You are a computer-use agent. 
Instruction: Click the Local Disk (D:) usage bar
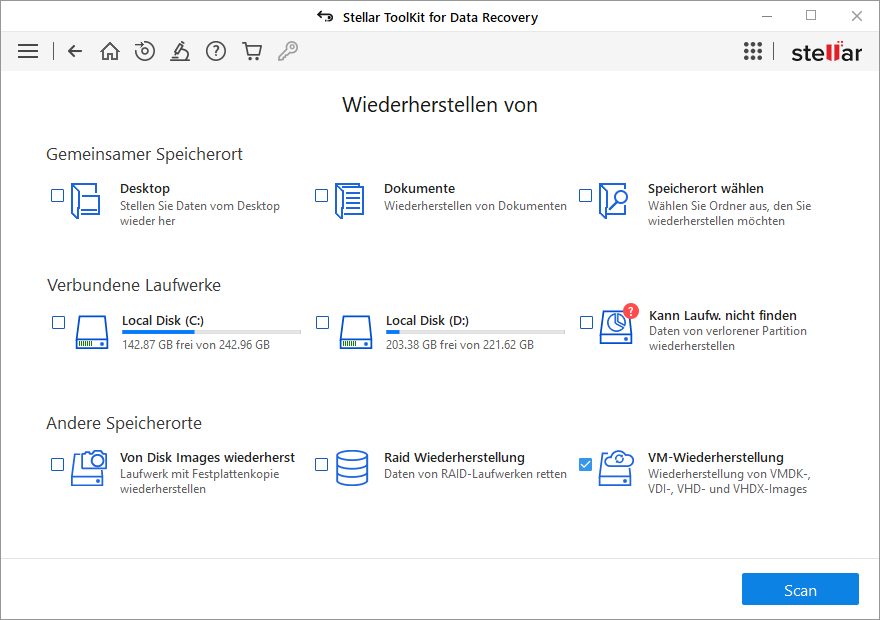coord(475,332)
